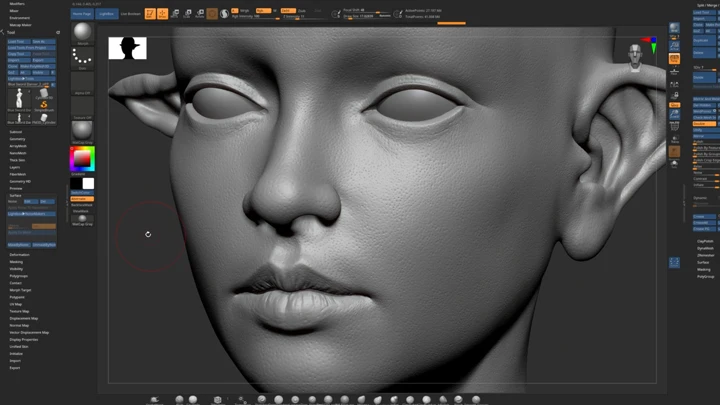Open the large MatCap Gray material selector
The image size is (720, 405).
(83, 132)
